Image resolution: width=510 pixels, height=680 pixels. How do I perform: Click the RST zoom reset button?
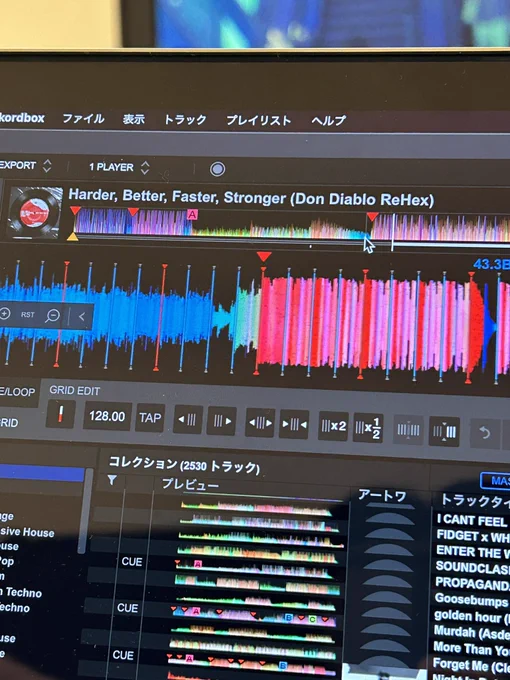28,315
